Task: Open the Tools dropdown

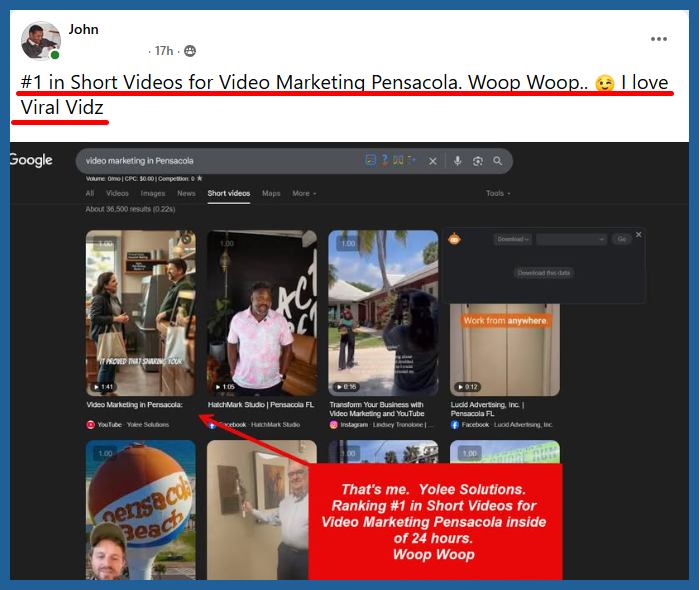Action: [x=498, y=193]
